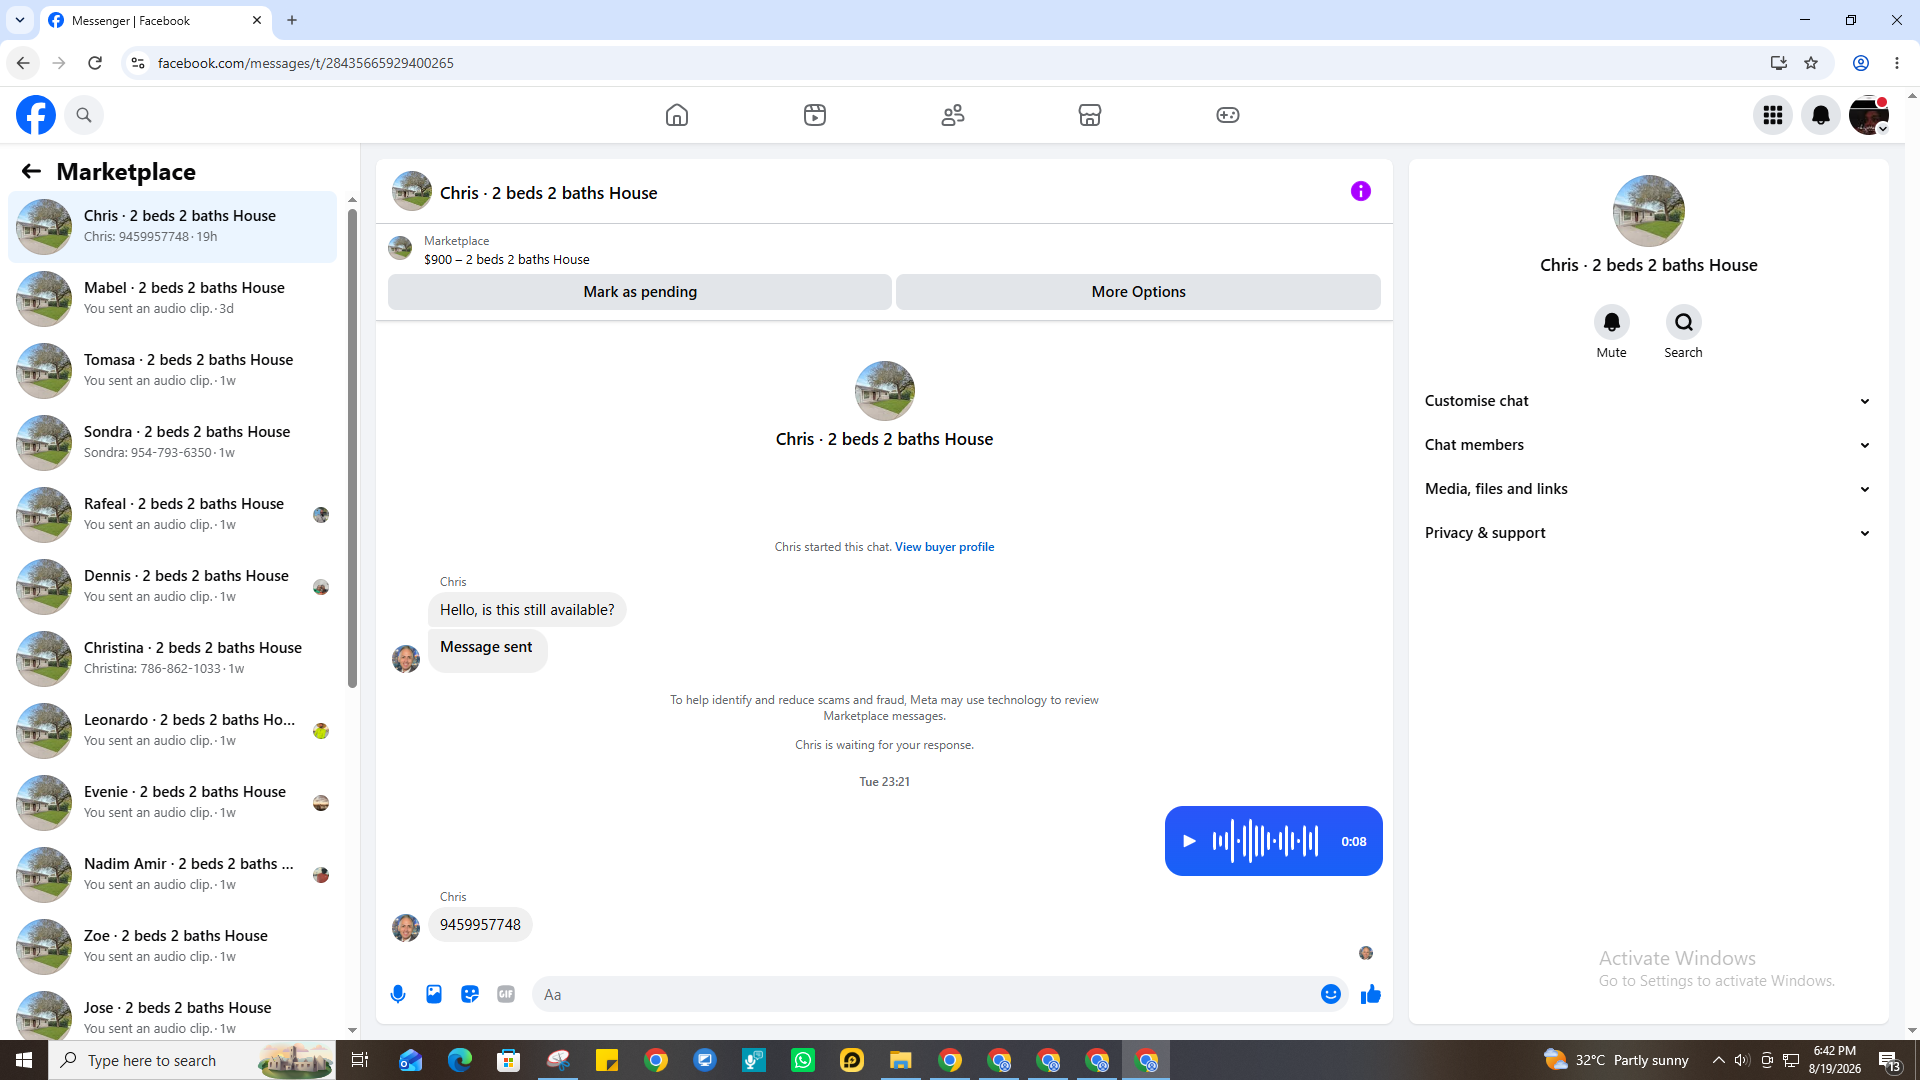Open the Chrome tab search dropdown
The height and width of the screenshot is (1080, 1920).
(x=20, y=20)
